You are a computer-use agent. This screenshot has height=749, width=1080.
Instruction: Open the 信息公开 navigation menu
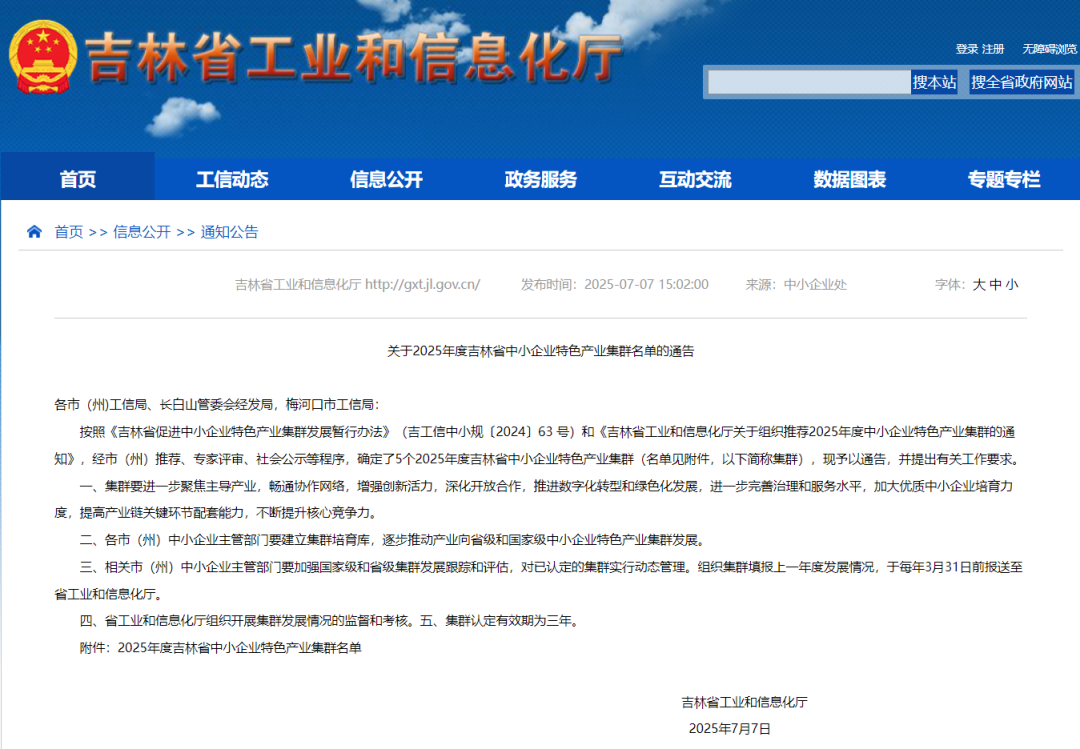(386, 178)
